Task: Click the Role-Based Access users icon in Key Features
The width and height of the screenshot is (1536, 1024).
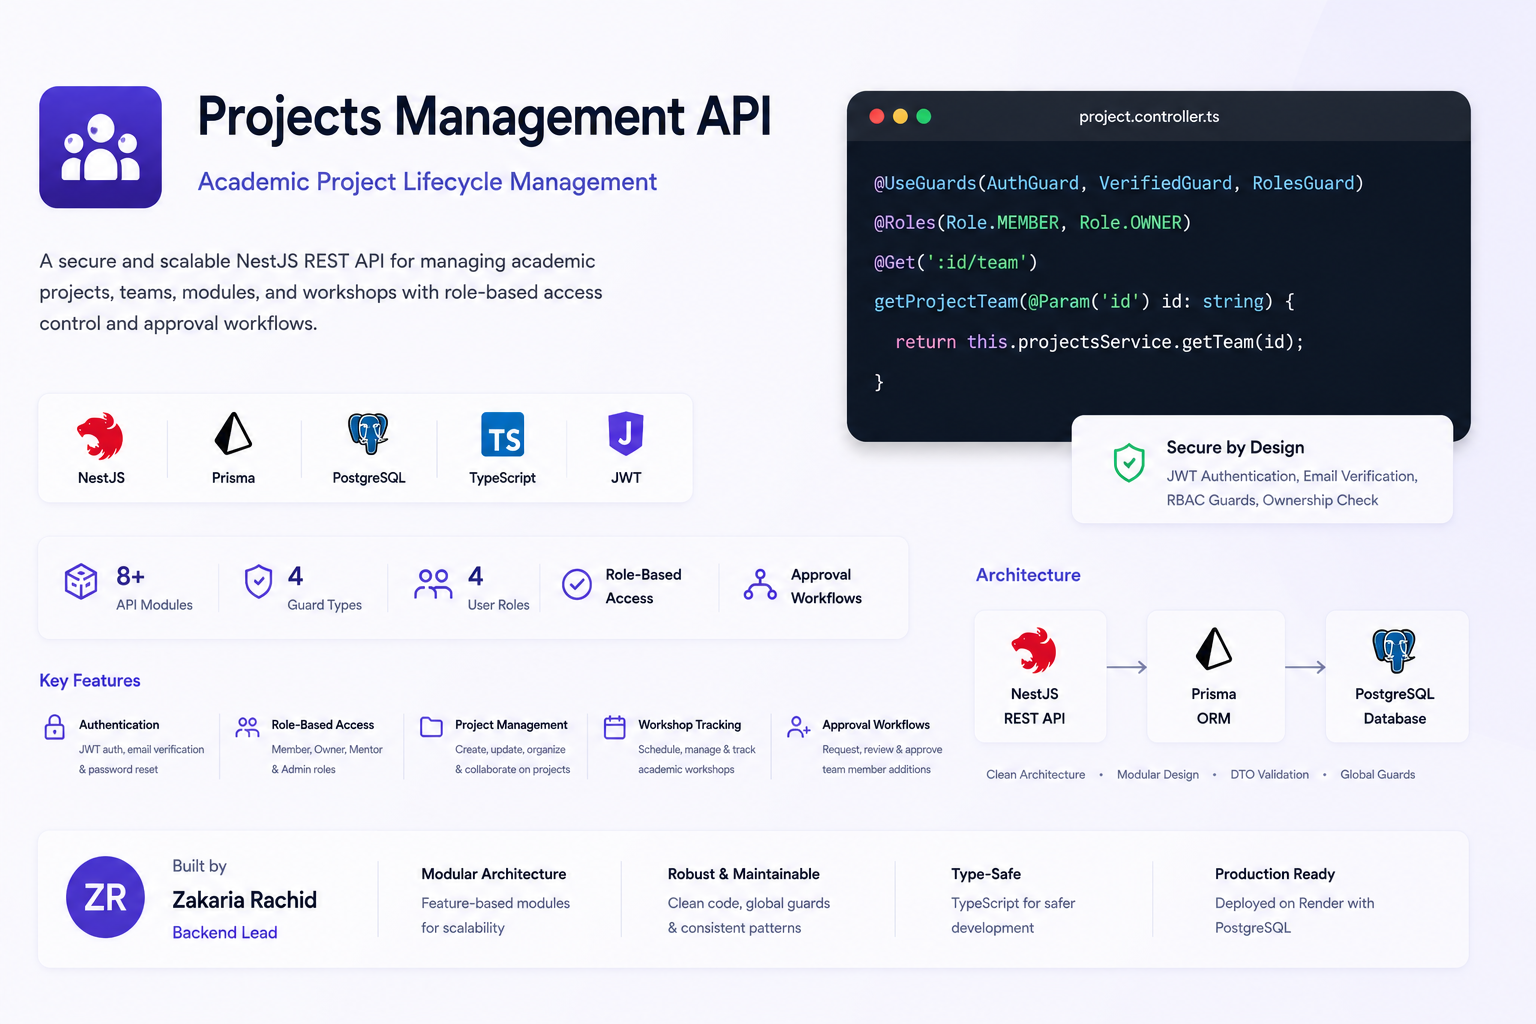Action: pos(247,727)
